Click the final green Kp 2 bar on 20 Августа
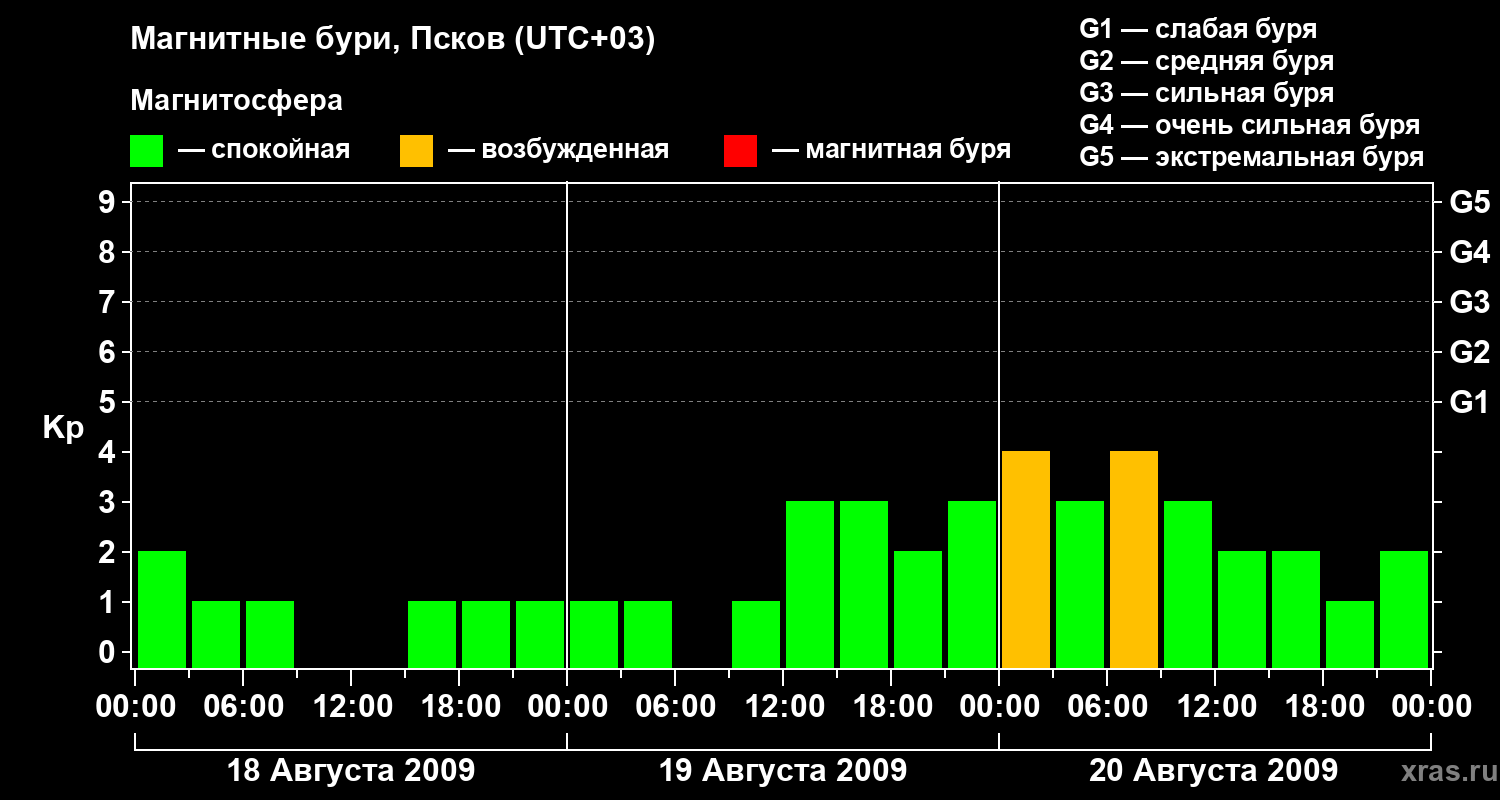 (x=1404, y=609)
